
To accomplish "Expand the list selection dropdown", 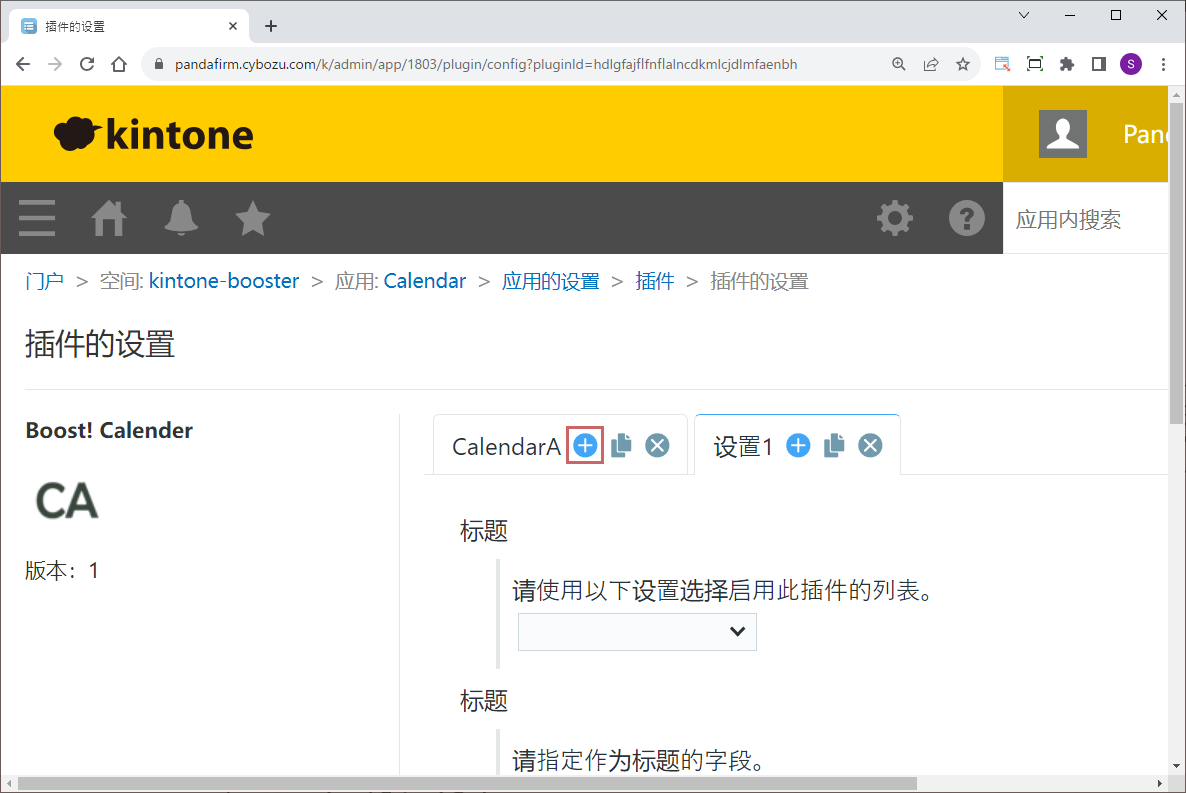I will coord(637,631).
